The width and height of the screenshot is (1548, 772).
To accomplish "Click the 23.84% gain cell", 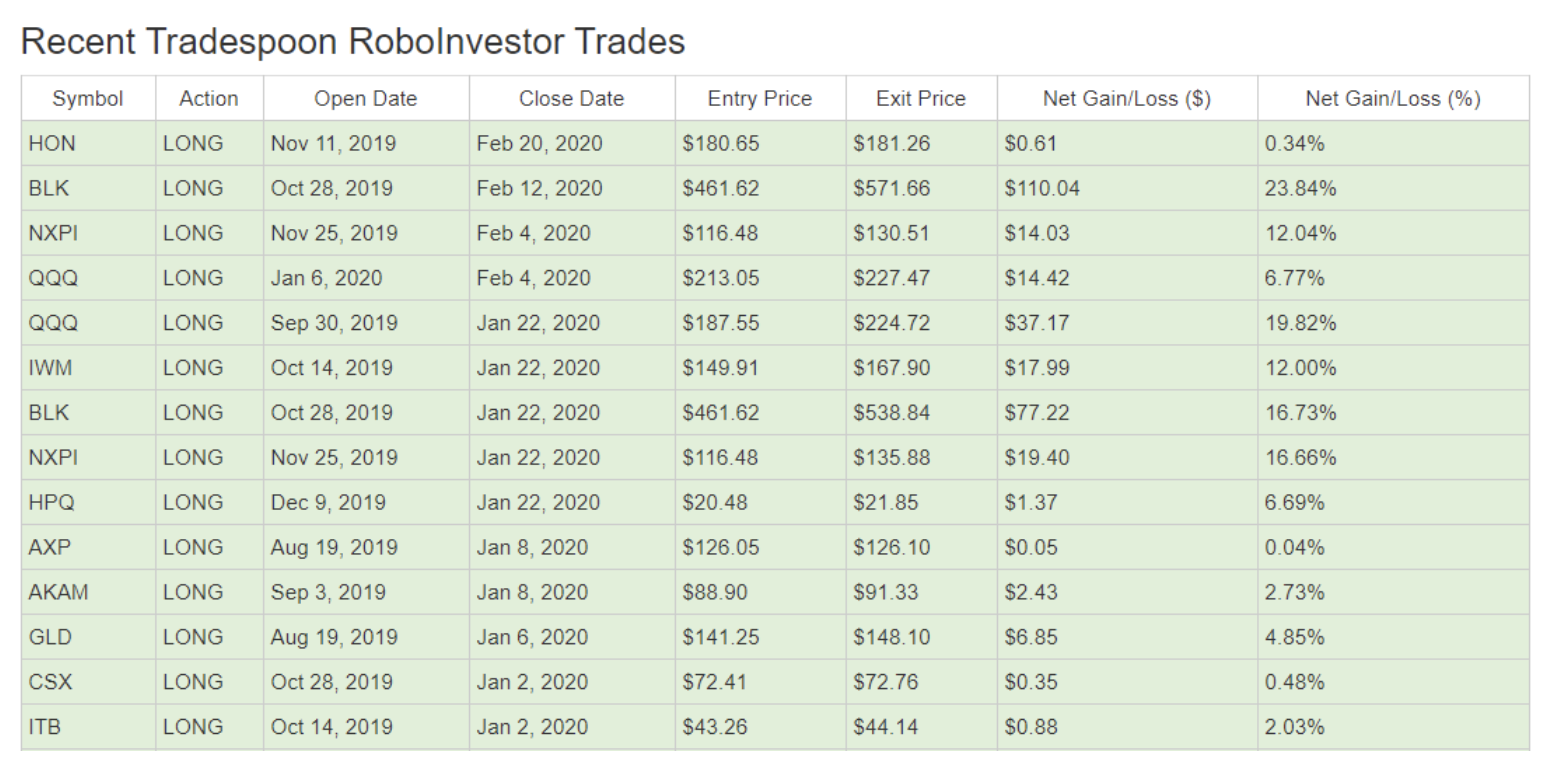I will 1393,189.
